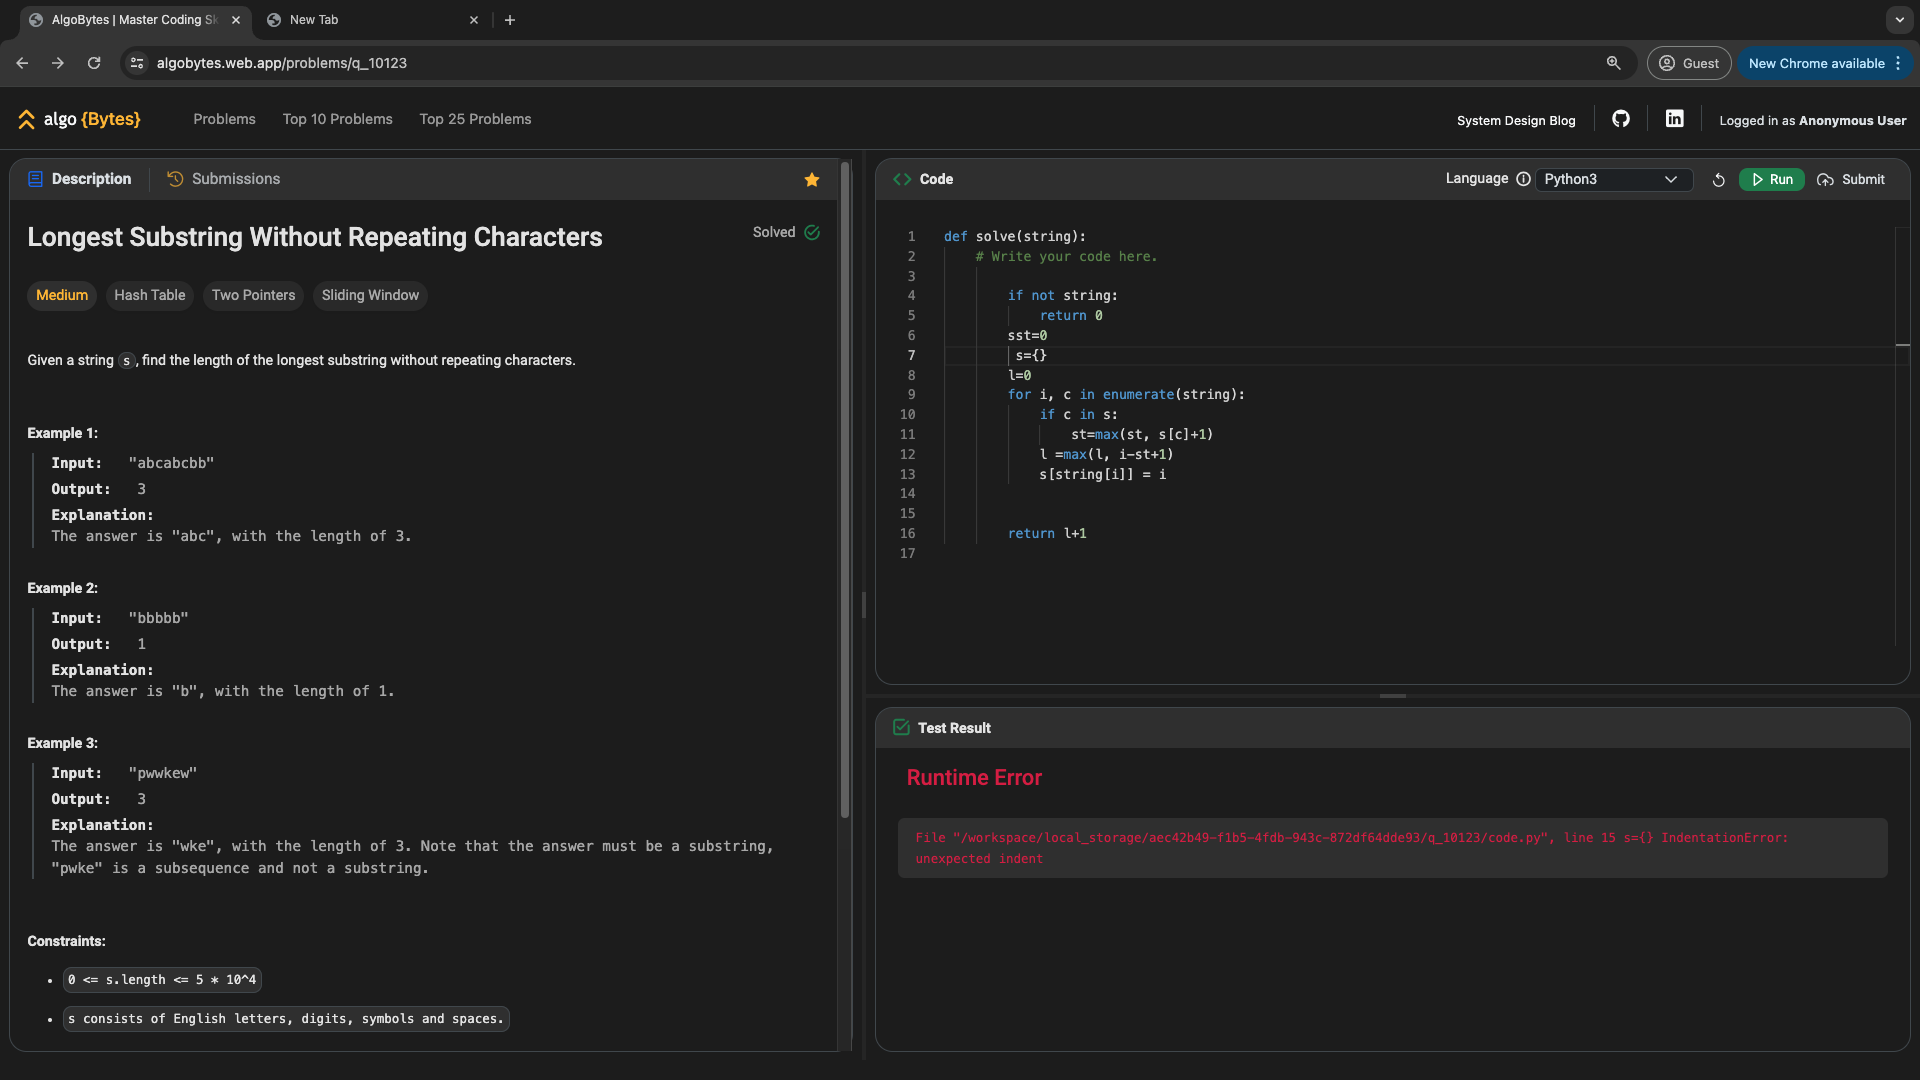Click the star/bookmark icon to favorite
The width and height of the screenshot is (1920, 1080).
click(812, 179)
